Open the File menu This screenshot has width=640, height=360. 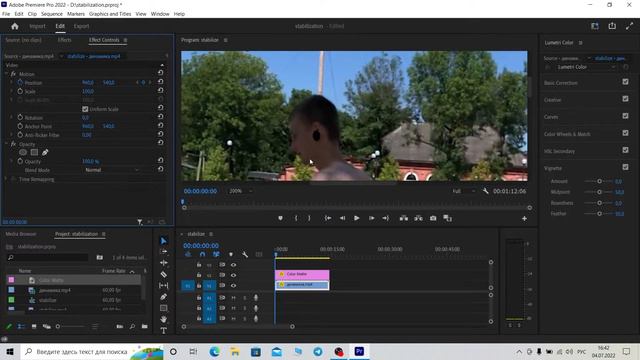[x=6, y=14]
